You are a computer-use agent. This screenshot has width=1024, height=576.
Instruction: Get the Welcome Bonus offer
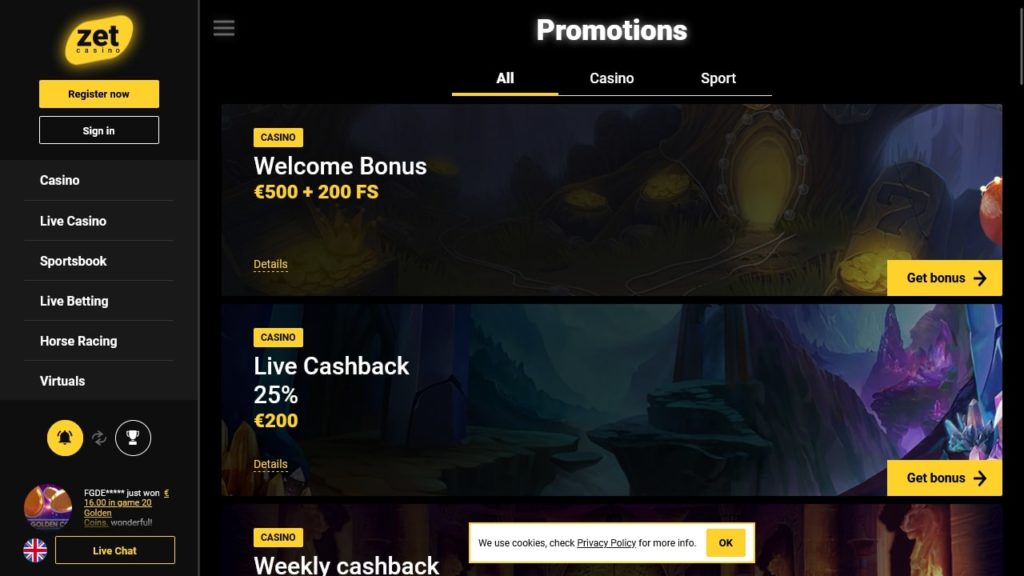944,278
